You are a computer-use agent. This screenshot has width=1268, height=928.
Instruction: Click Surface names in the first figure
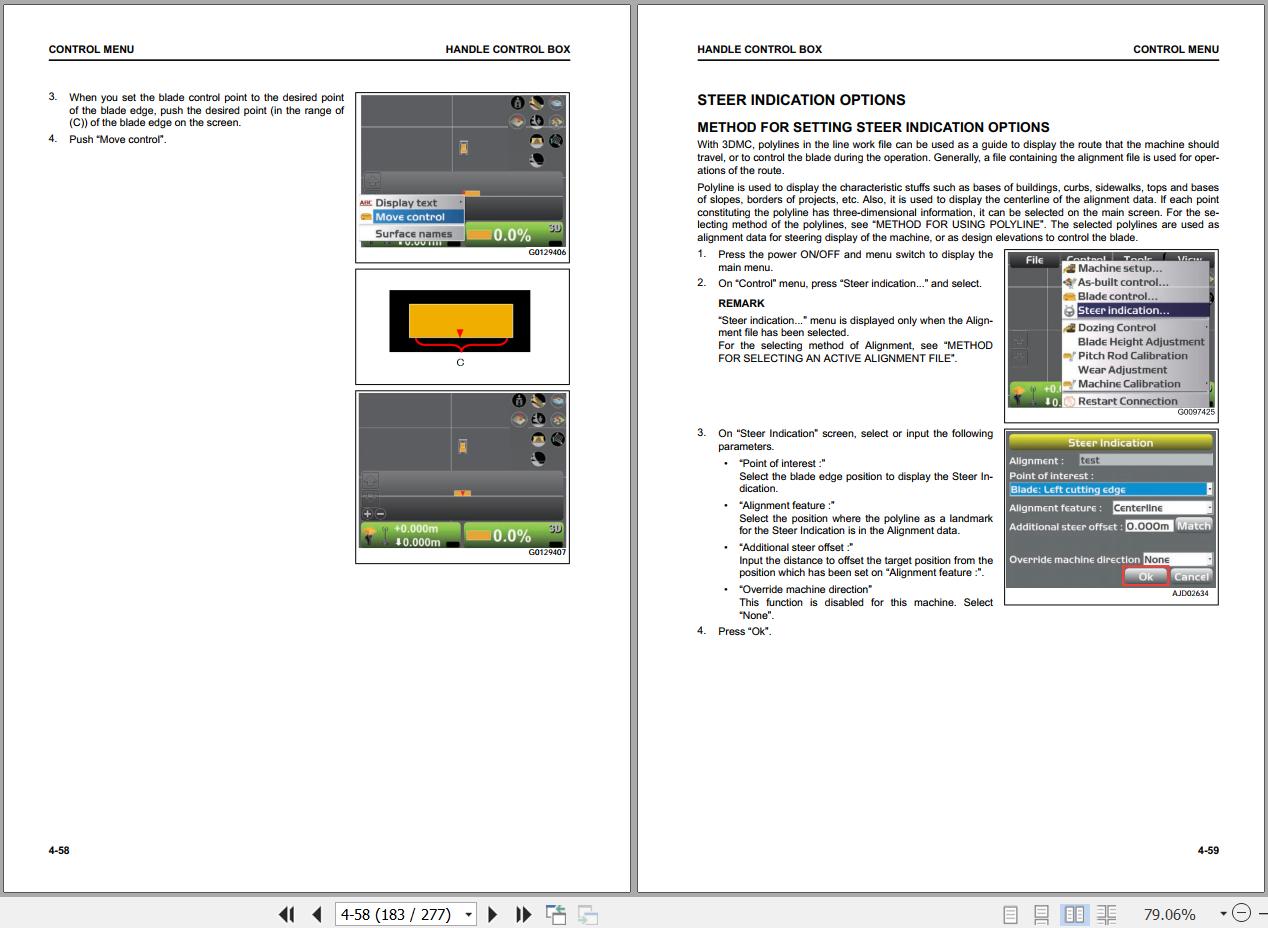413,234
